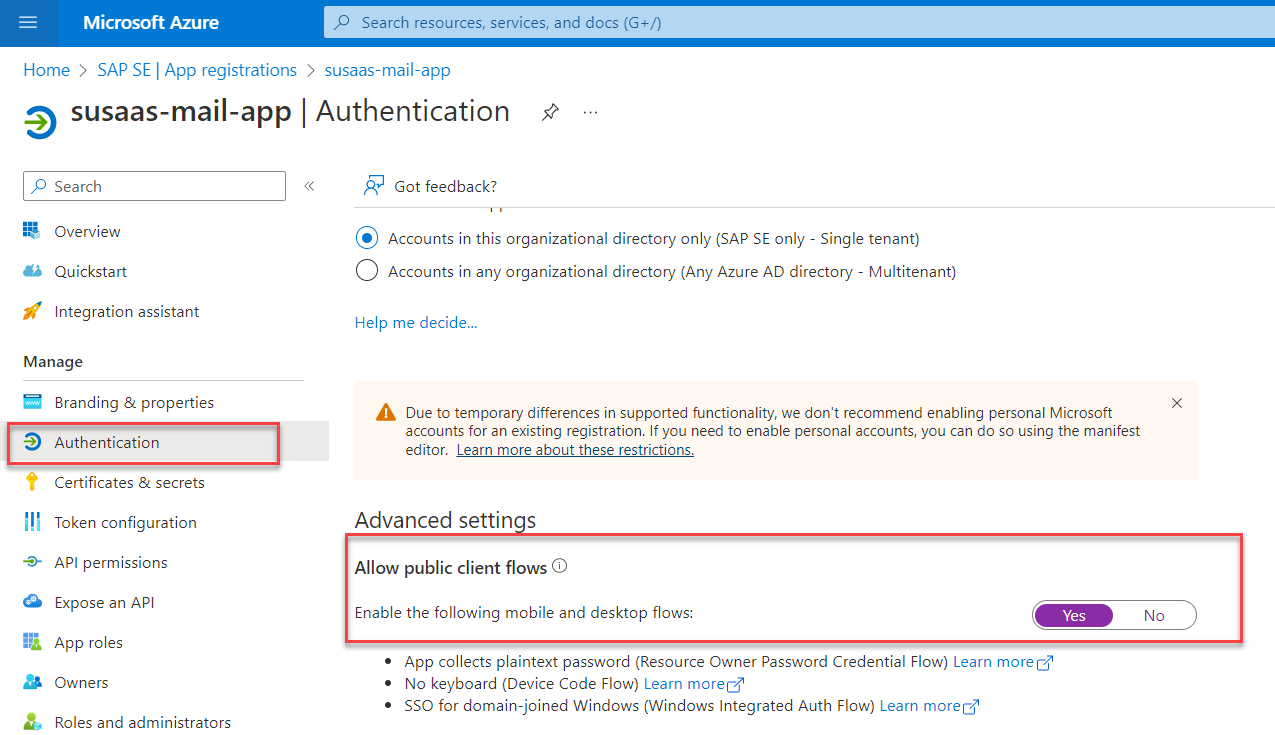1275x735 pixels.
Task: Collapse the sidebar with double chevron
Action: 309,186
